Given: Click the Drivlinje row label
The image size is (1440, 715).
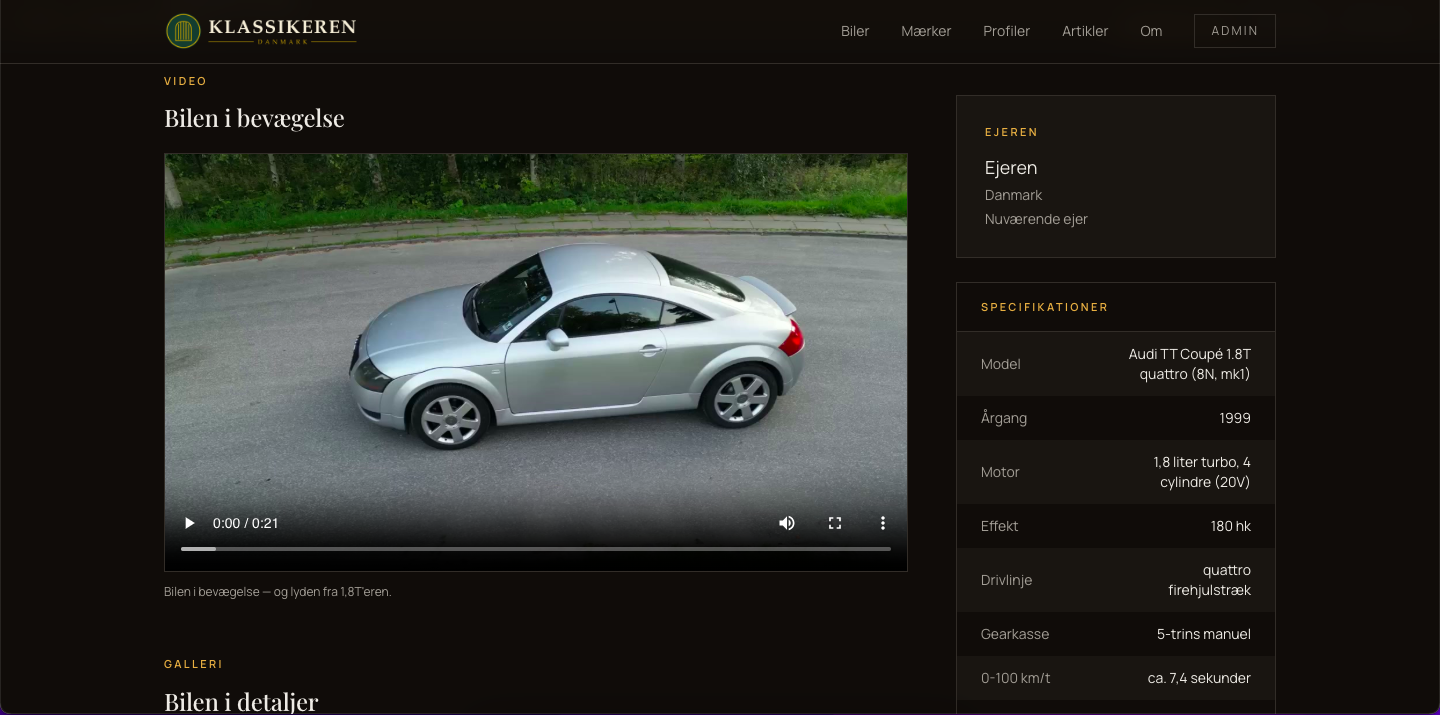Looking at the screenshot, I should coord(1007,580).
